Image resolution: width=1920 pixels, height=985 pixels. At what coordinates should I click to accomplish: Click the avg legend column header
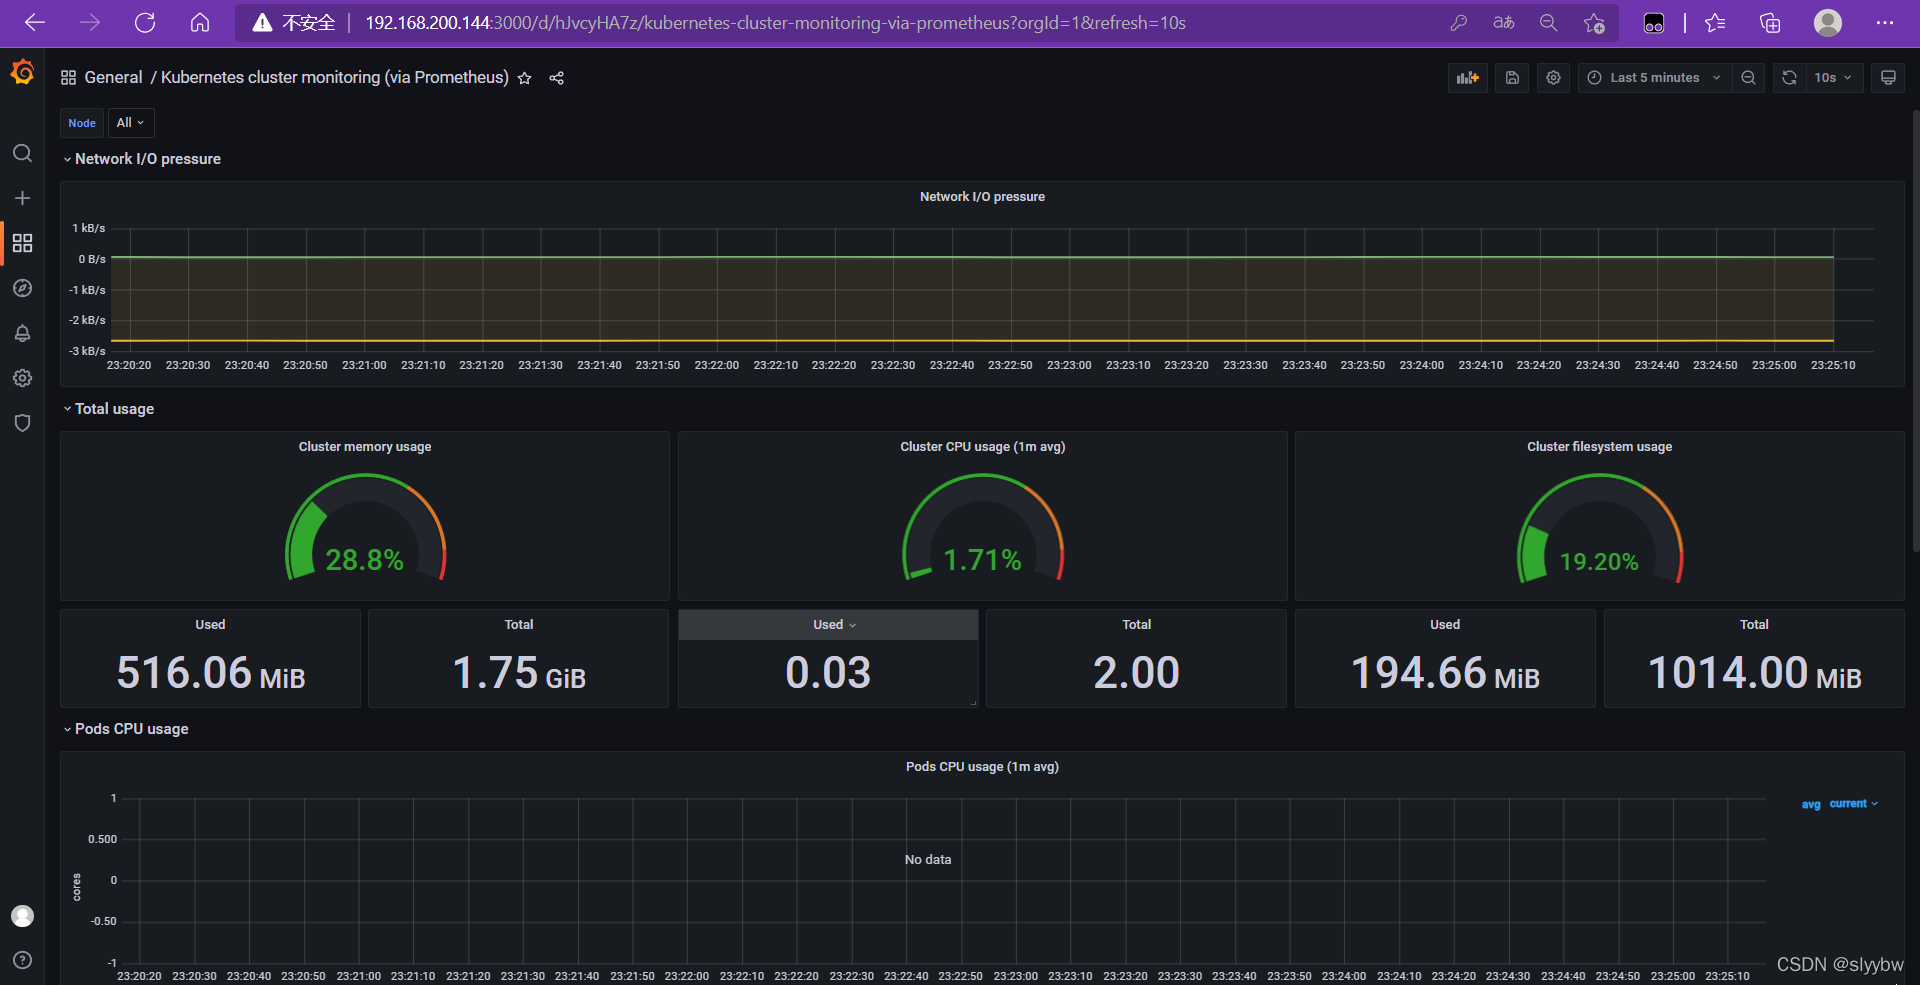coord(1811,804)
